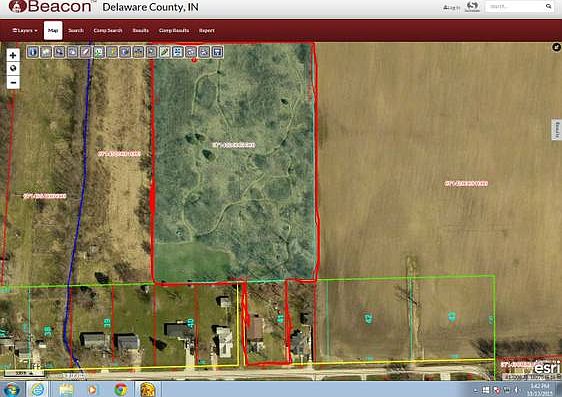Open the Comp Search tab
Screen dimensions: 562x397
pos(108,30)
